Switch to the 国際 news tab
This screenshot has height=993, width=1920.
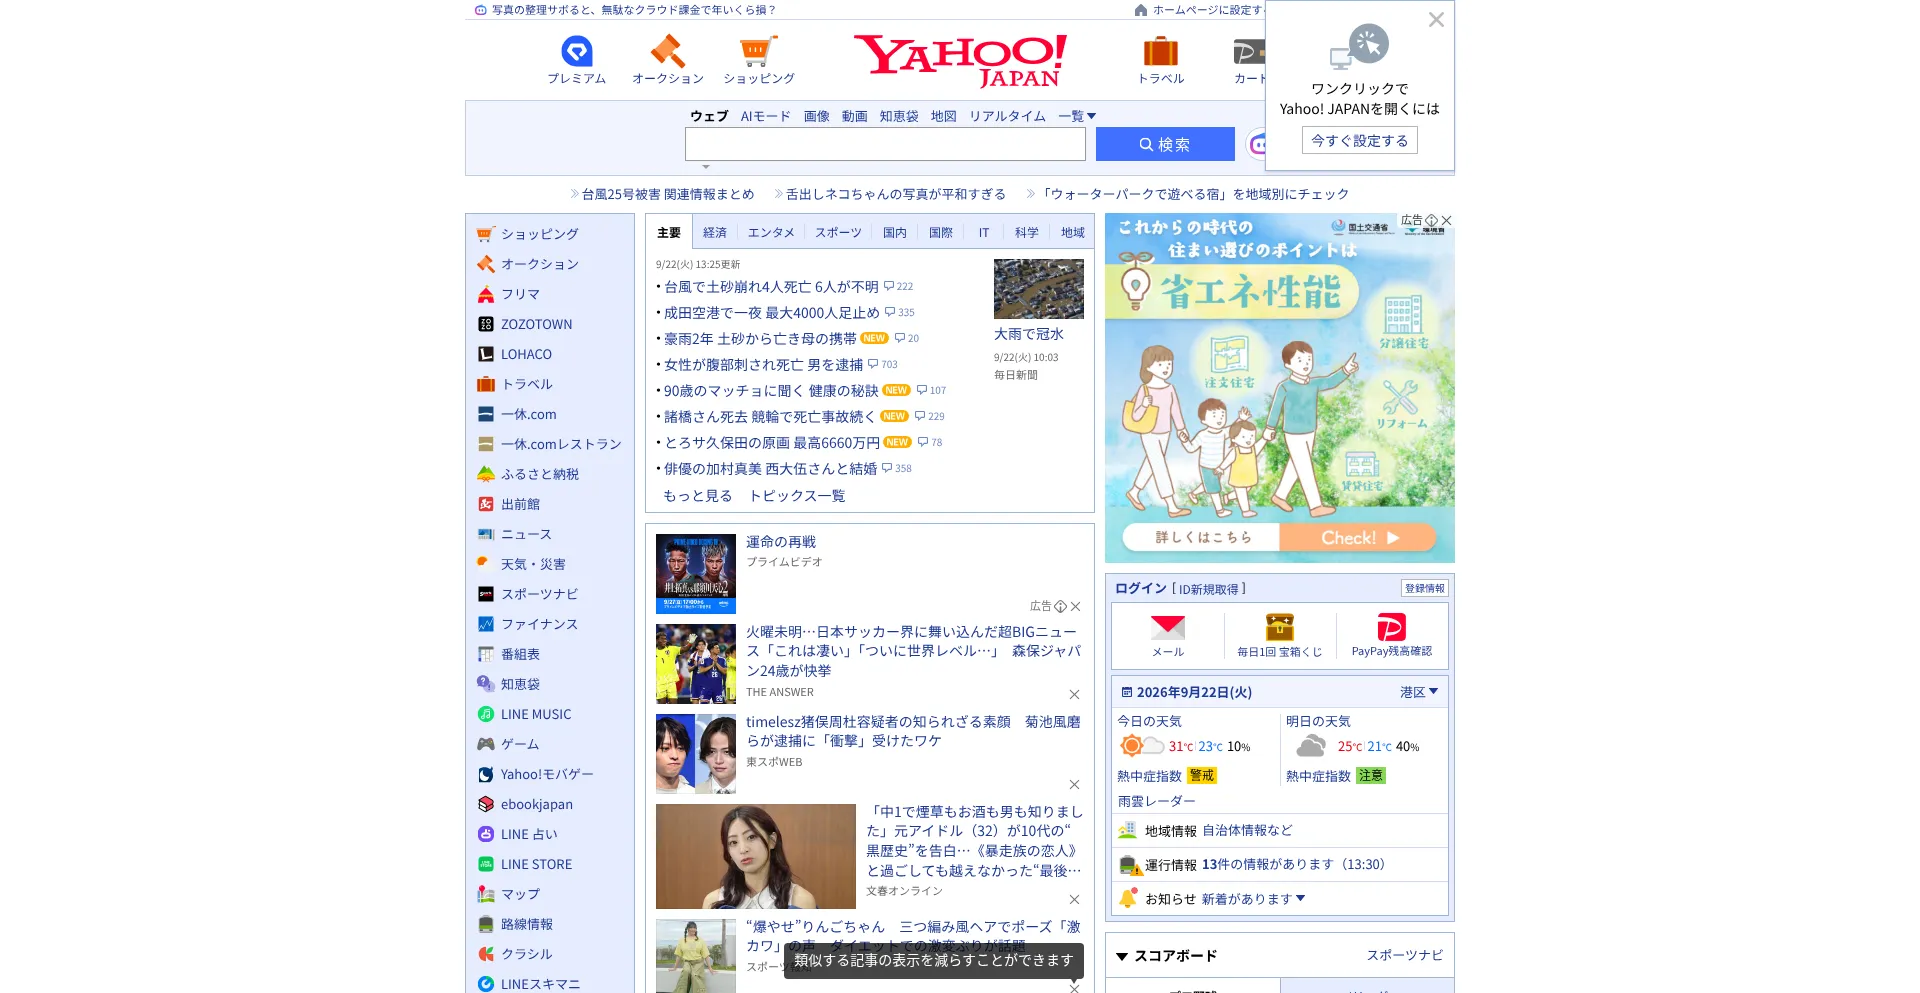click(941, 232)
